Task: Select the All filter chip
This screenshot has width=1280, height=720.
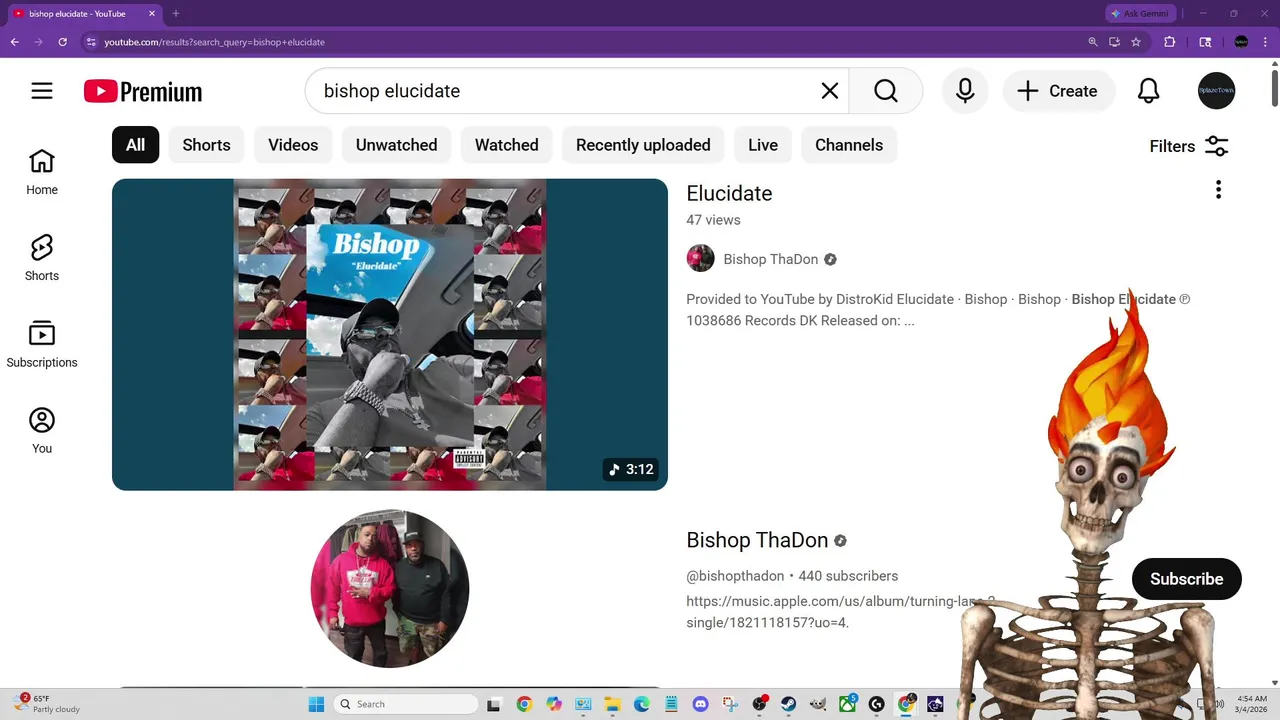Action: (135, 145)
